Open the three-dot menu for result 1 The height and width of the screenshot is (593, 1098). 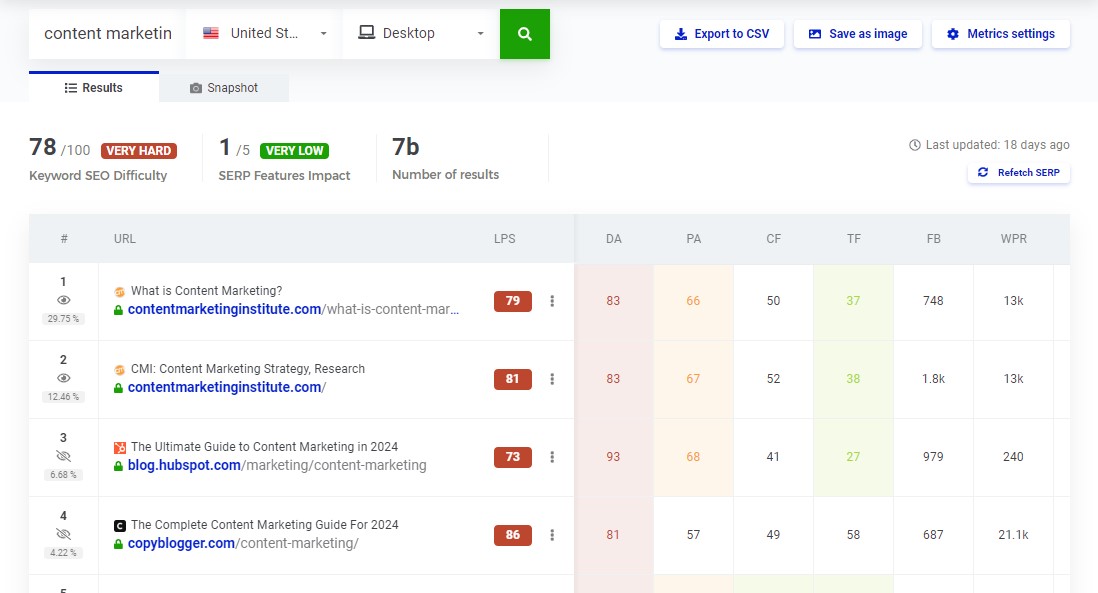click(x=552, y=301)
